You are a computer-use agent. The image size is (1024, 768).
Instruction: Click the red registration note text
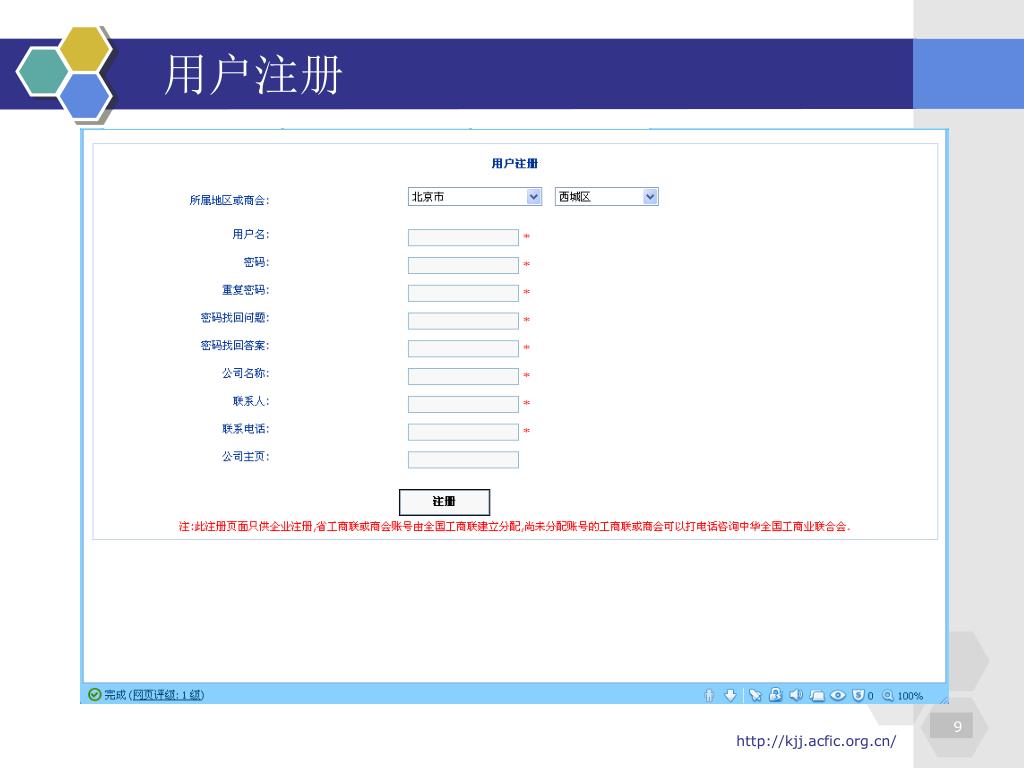click(515, 526)
